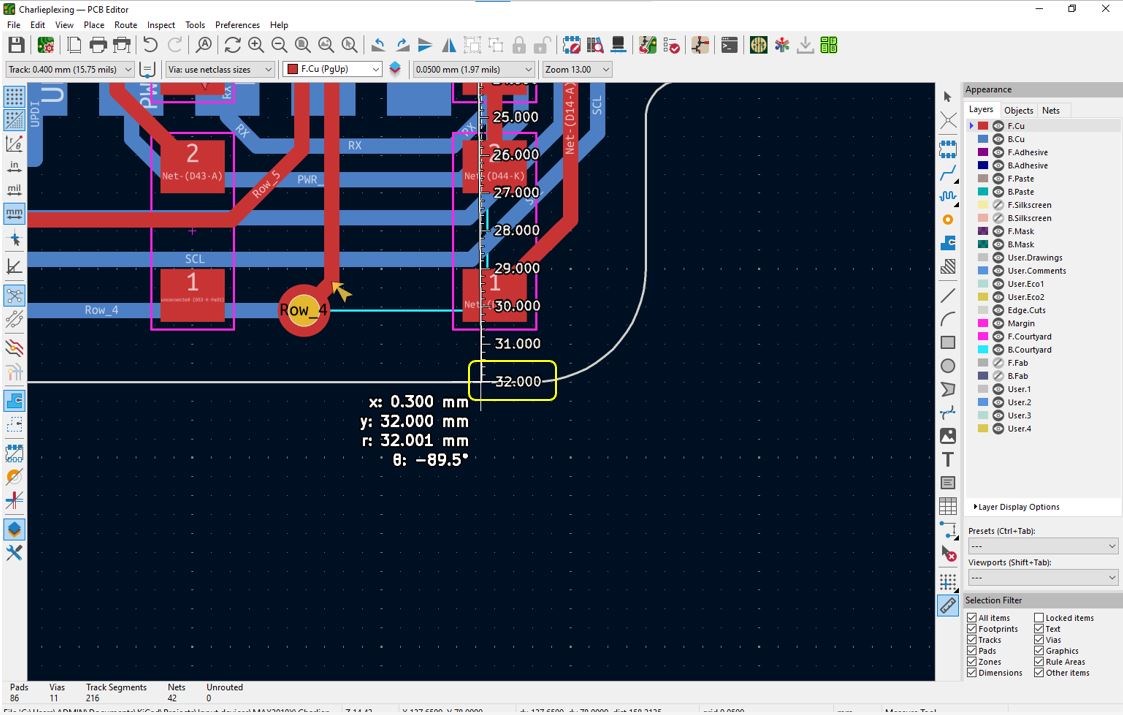Hide the B.Cu layer visibility eye
This screenshot has width=1123, height=715.
pos(998,139)
